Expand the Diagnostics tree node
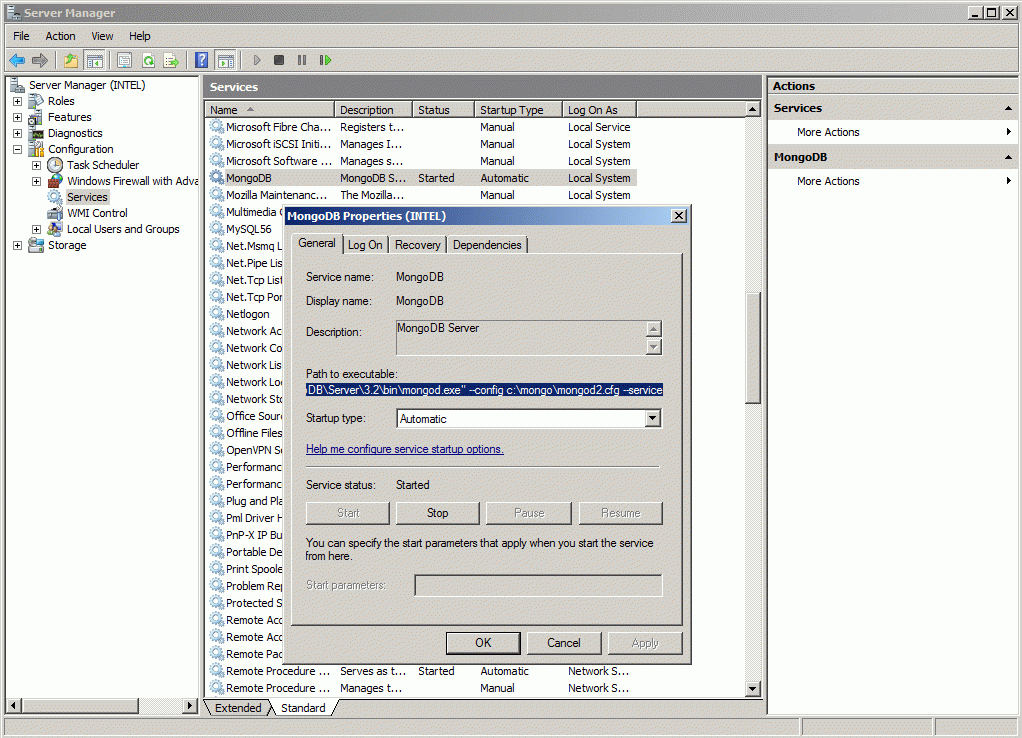 [18, 134]
